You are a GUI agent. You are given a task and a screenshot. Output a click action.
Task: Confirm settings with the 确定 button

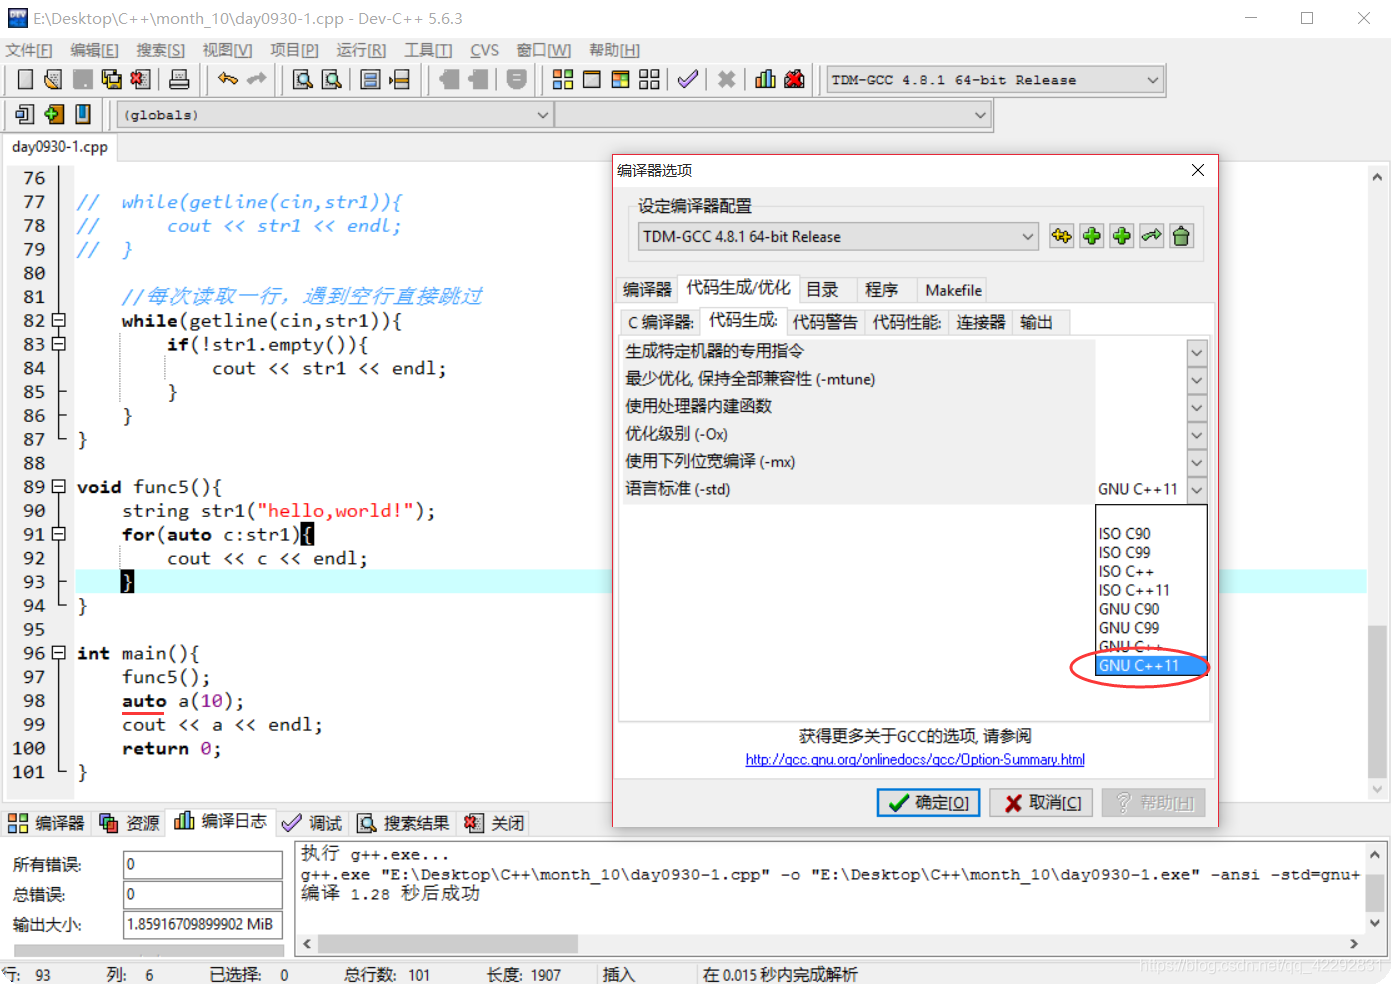[x=927, y=802]
